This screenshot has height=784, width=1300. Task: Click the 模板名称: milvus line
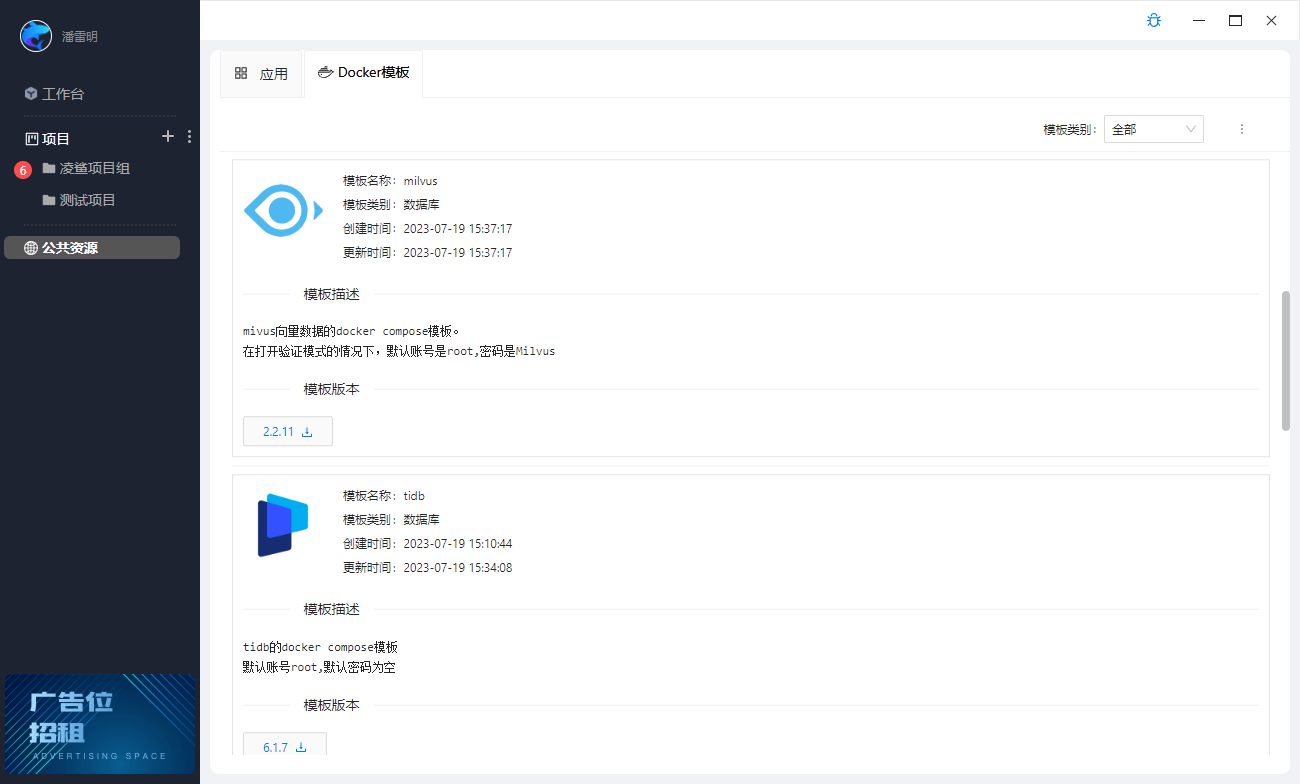tap(390, 181)
